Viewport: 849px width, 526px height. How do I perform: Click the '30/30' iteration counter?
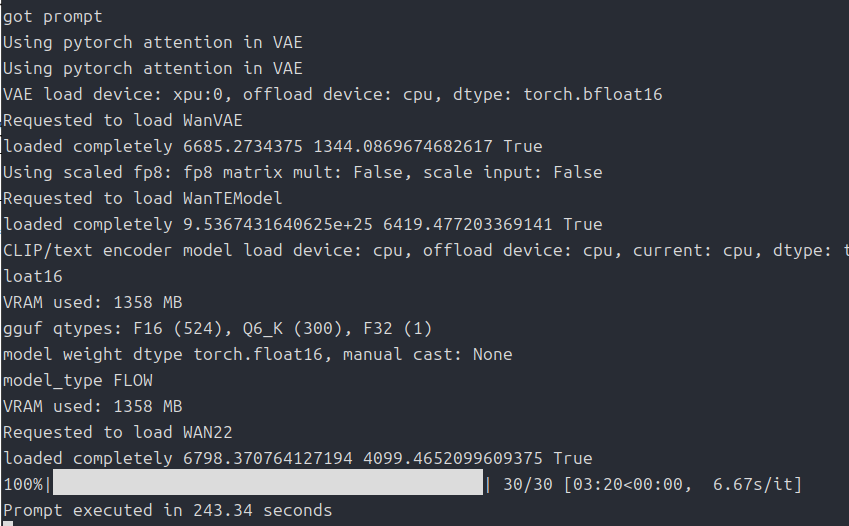click(527, 484)
